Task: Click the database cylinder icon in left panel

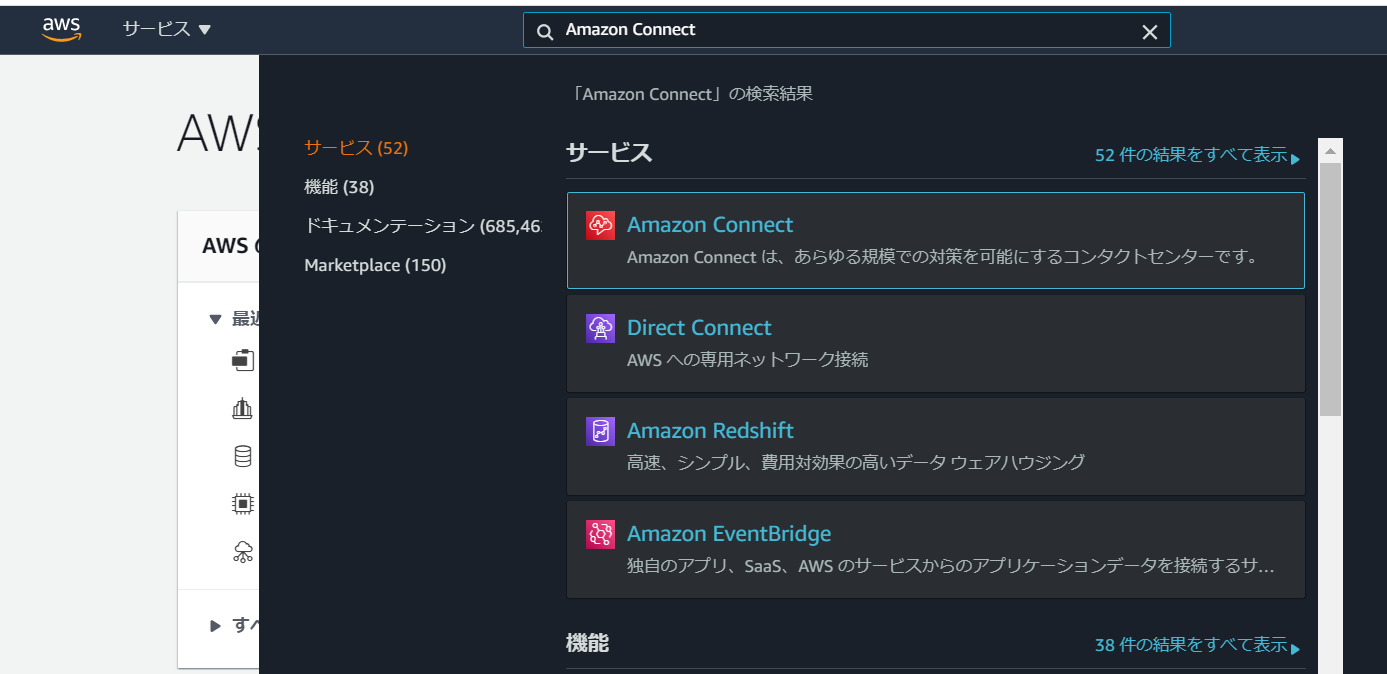Action: coord(242,457)
